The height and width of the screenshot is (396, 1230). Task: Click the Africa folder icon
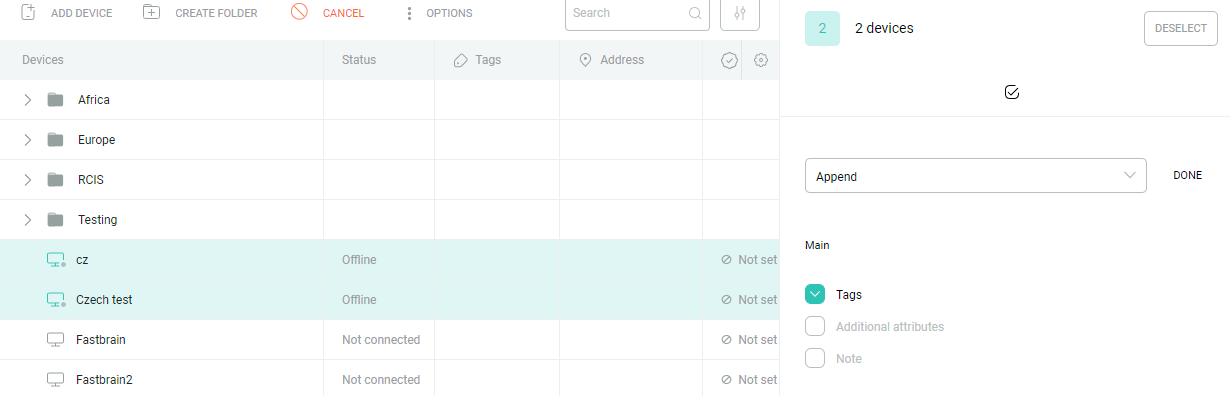(56, 100)
